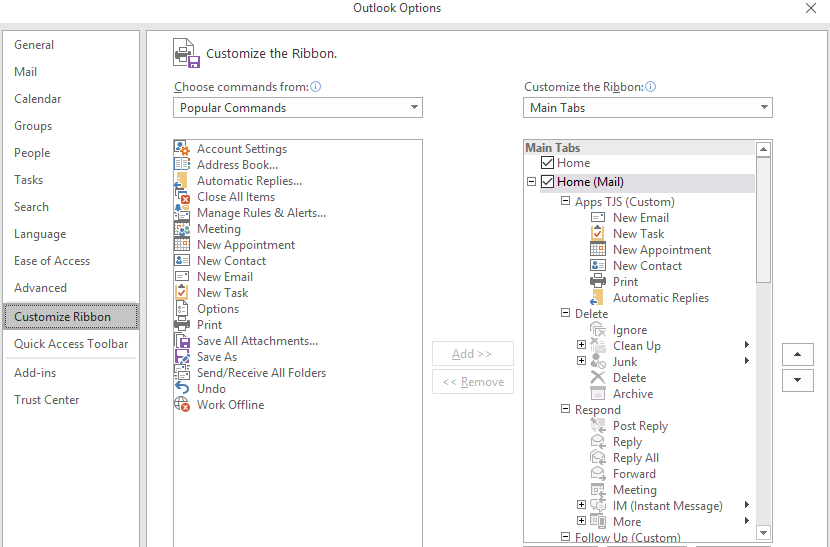
Task: Click the Account Settings icon in commands list
Action: coord(182,149)
